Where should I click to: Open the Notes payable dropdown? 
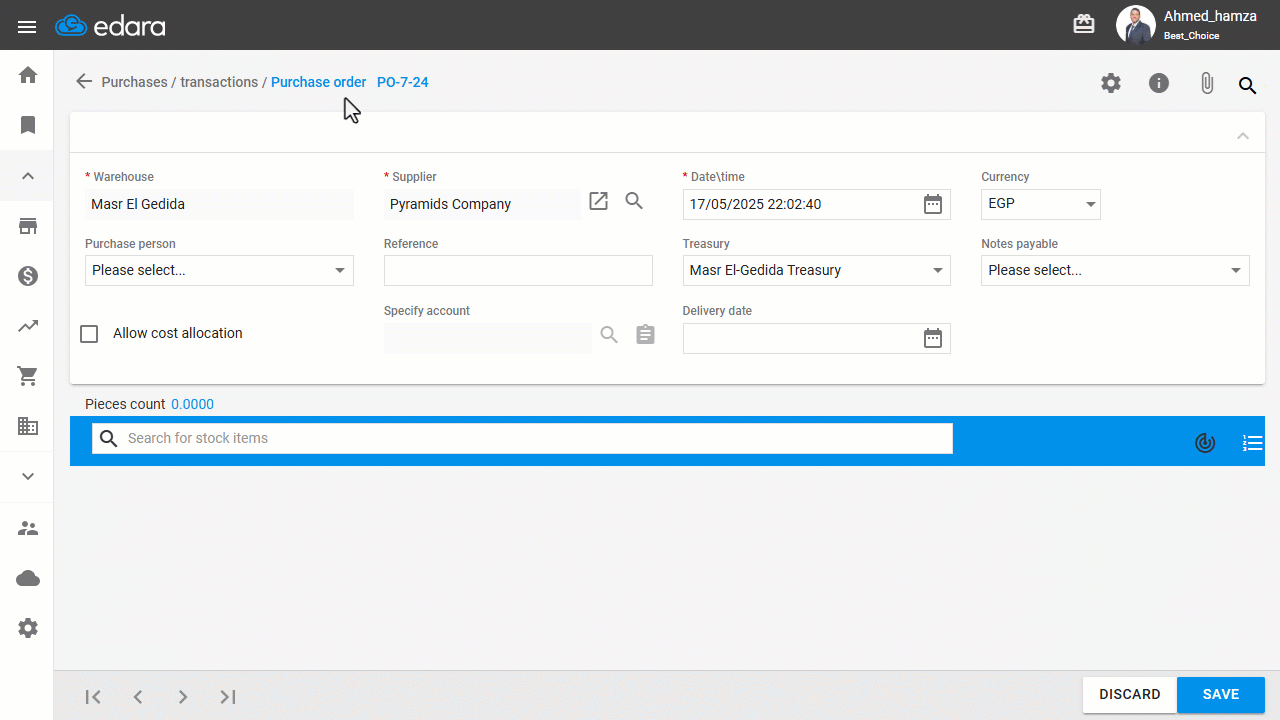click(x=1115, y=270)
